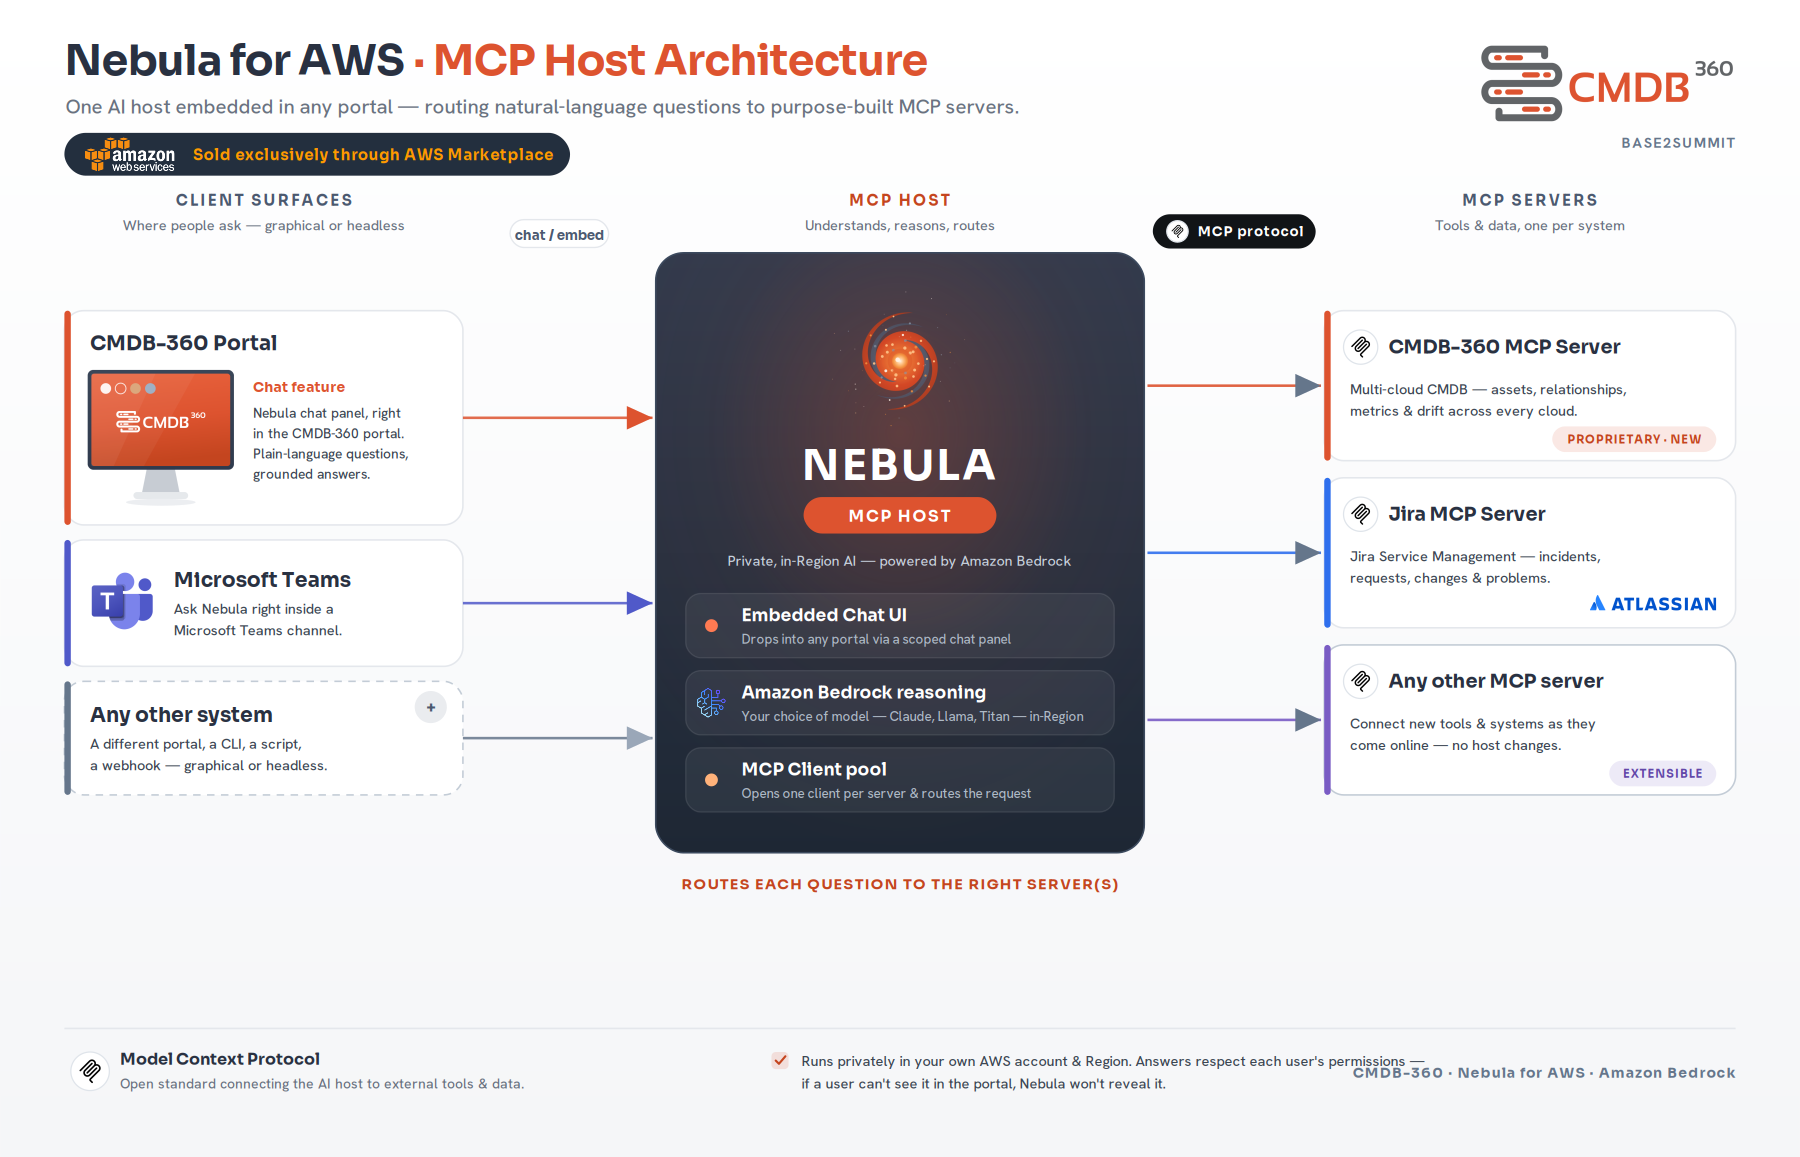Viewport: 1800px width, 1157px height.
Task: Click Any other MCP server heading
Action: coord(1496,681)
